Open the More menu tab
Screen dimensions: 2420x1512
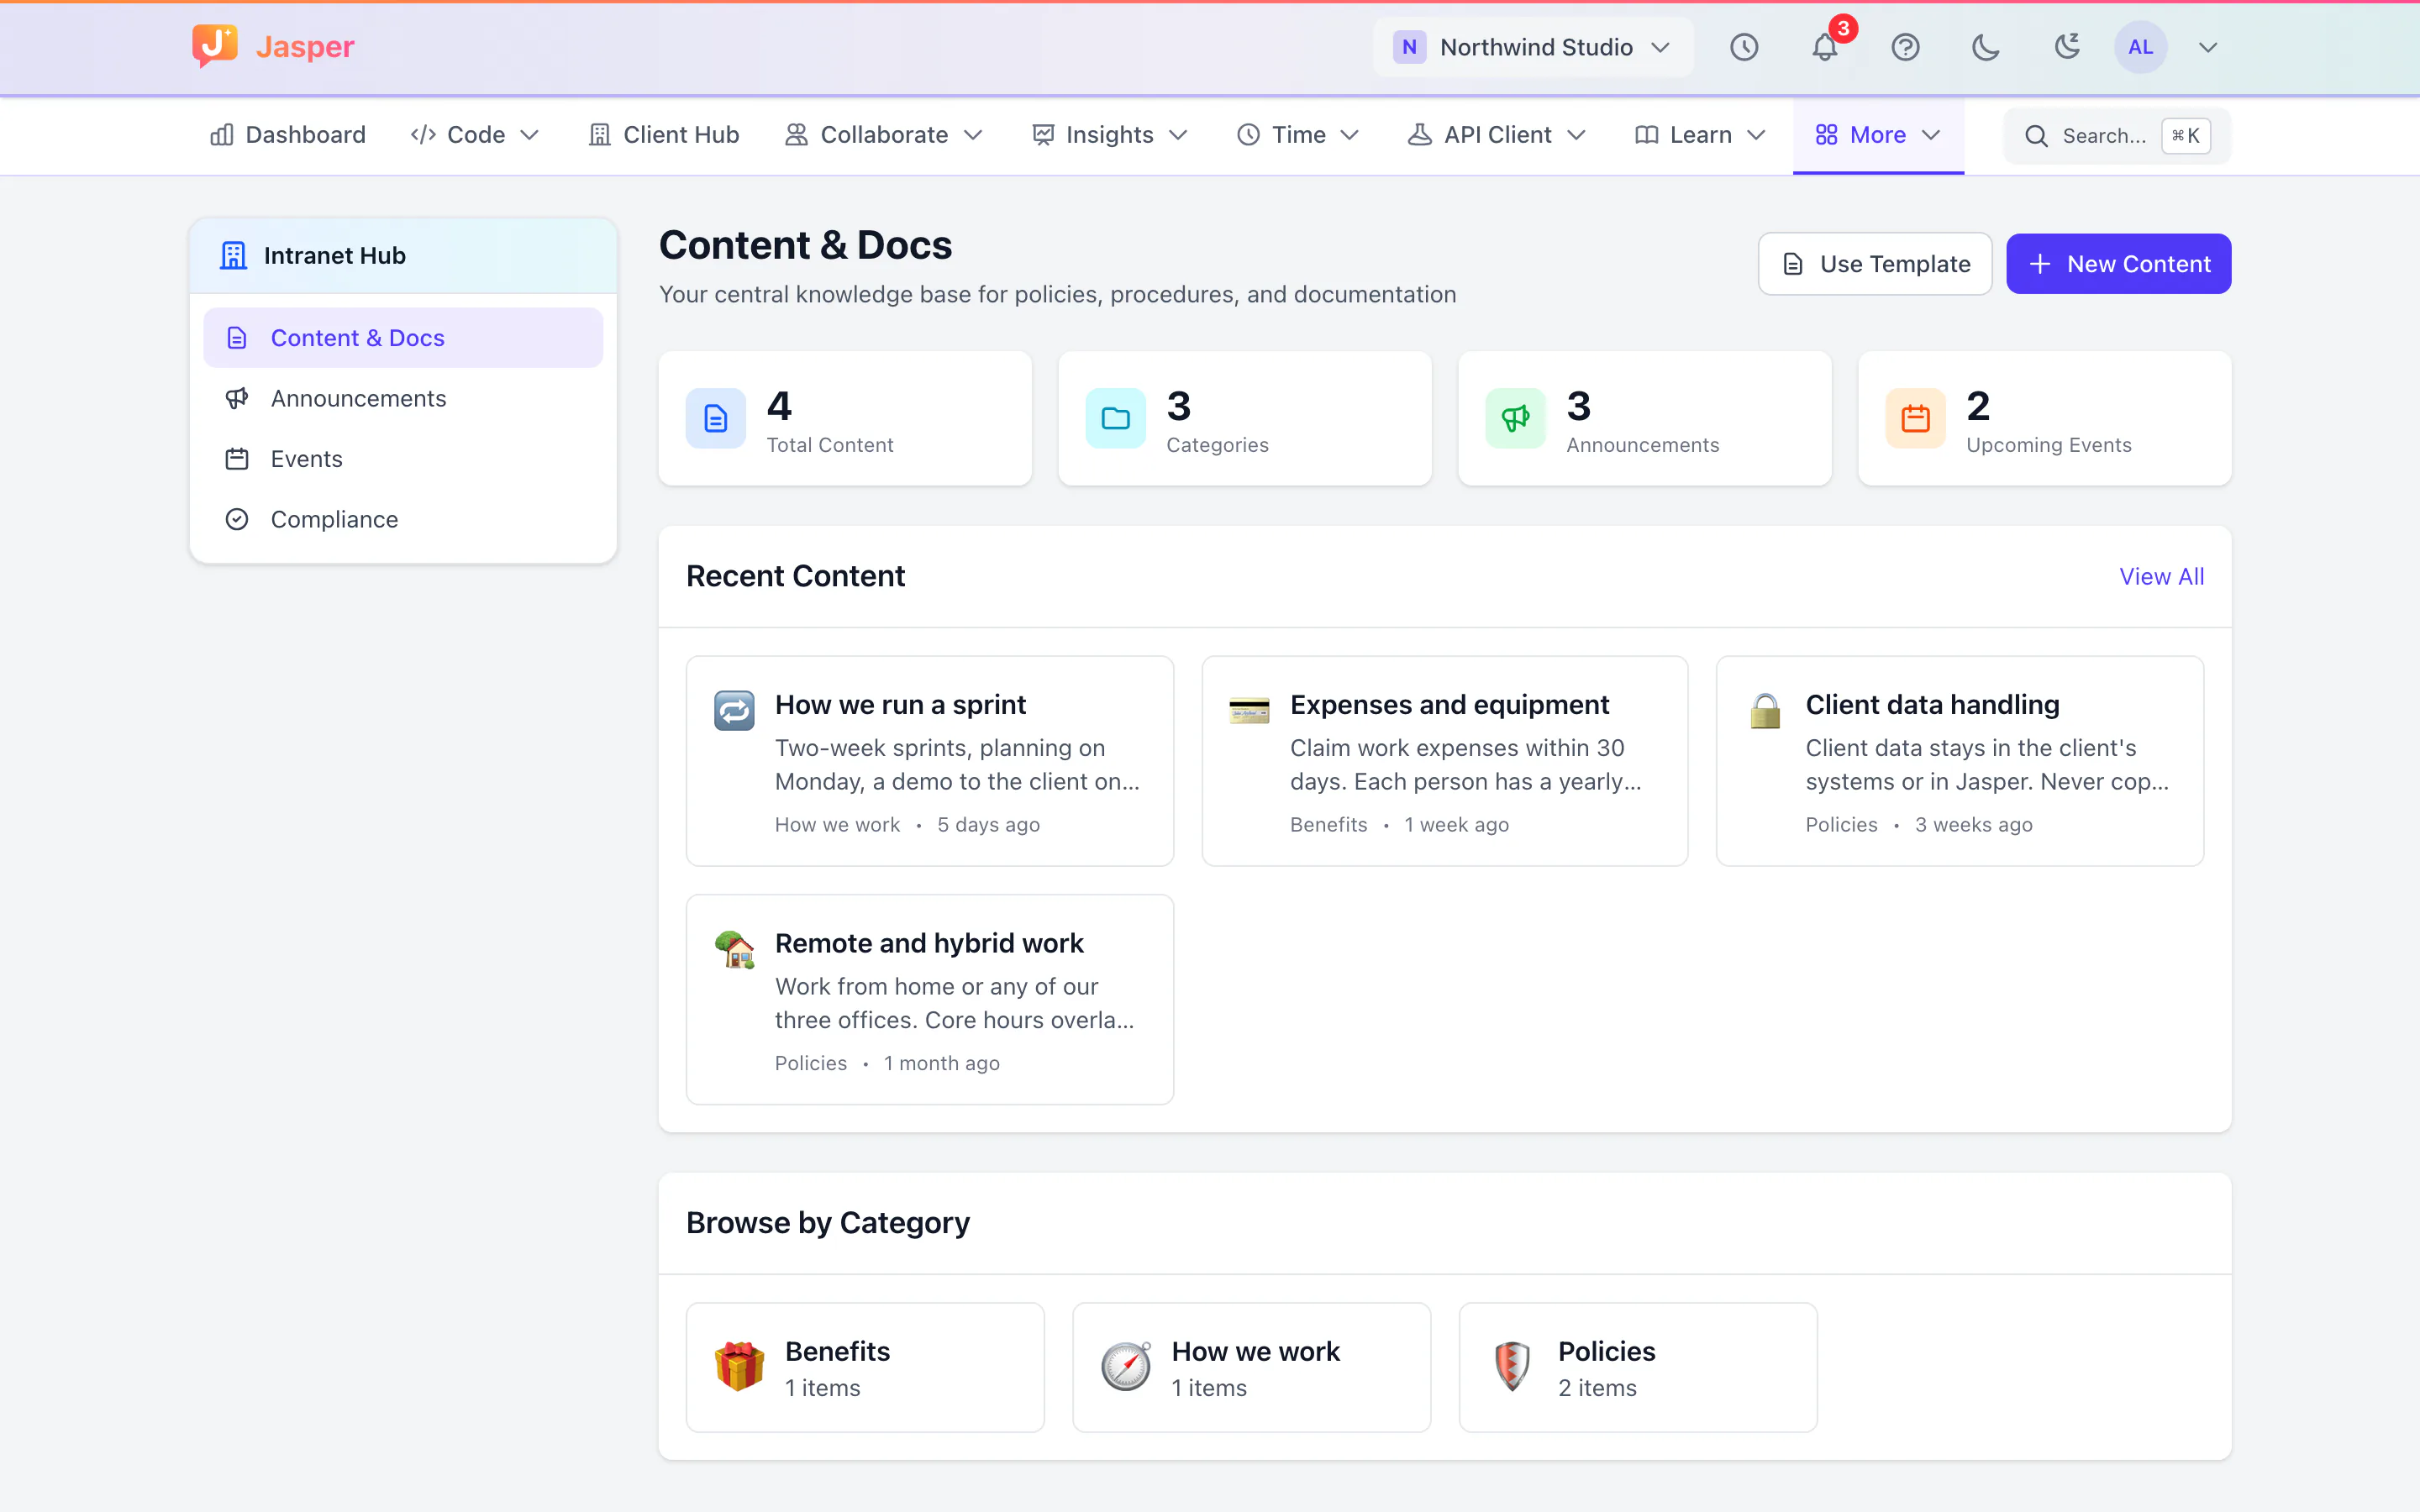1878,135
